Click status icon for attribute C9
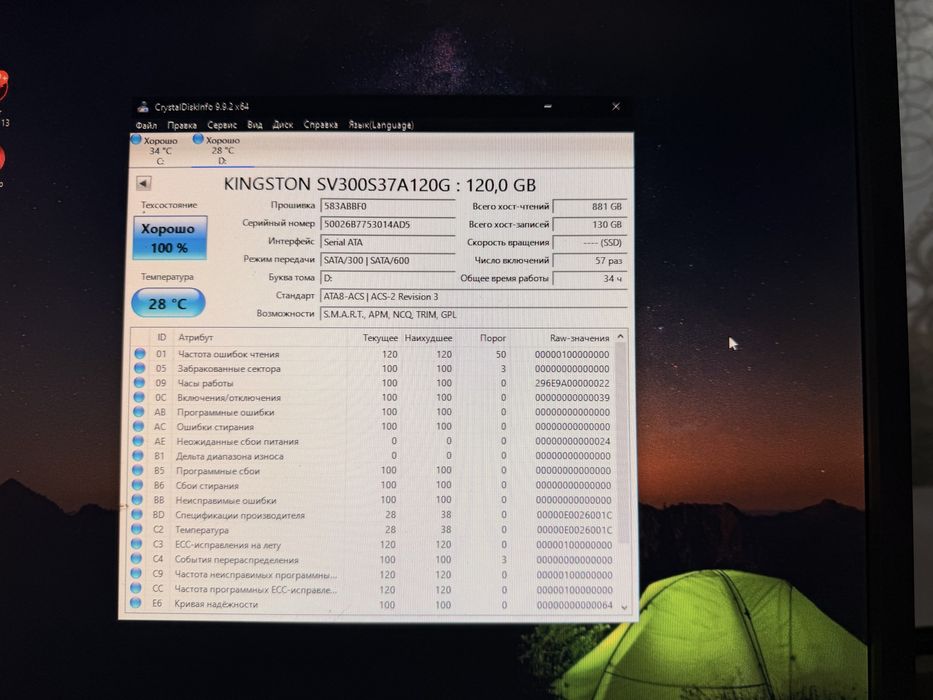This screenshot has width=933, height=700. [136, 574]
